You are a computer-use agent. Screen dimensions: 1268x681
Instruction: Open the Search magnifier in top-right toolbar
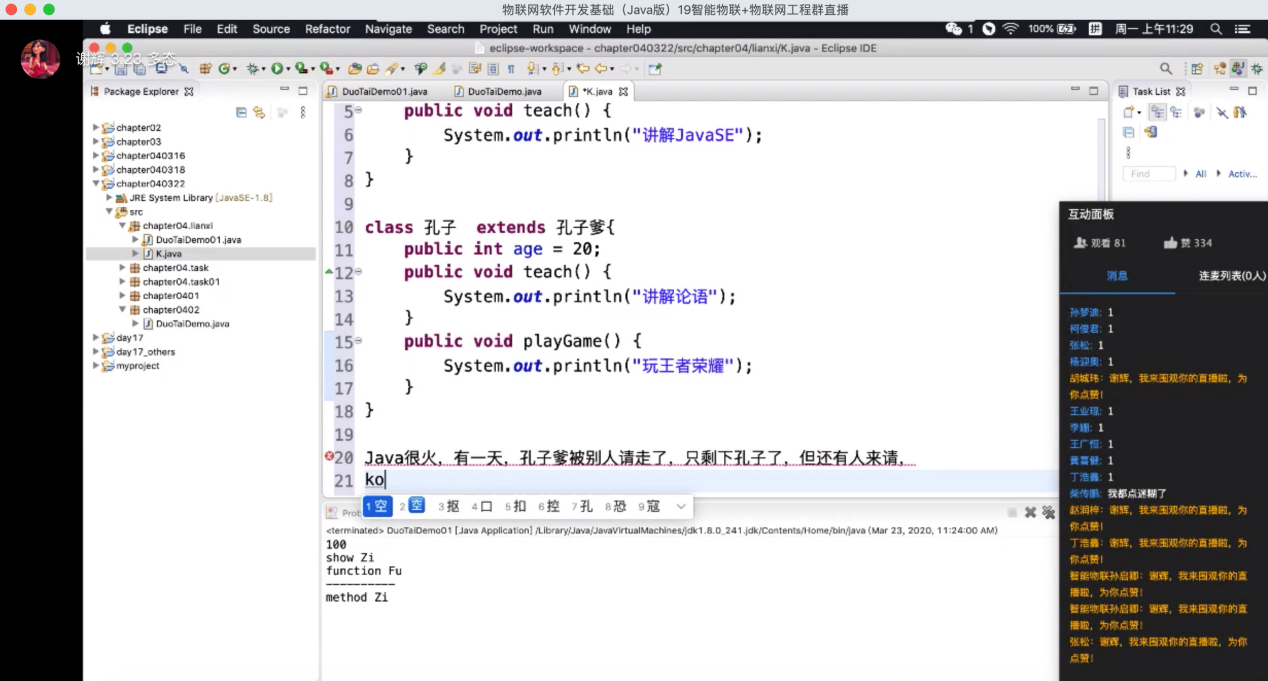pyautogui.click(x=1165, y=69)
